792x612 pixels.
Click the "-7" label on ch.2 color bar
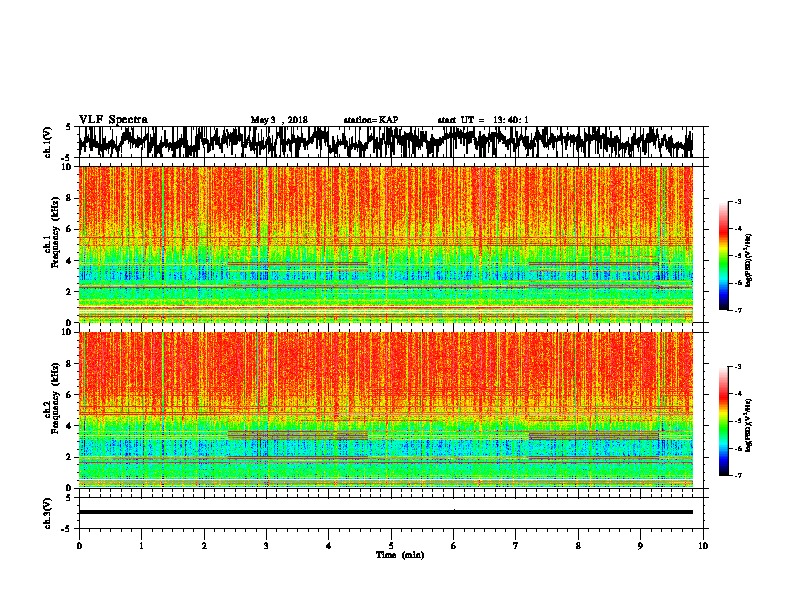(737, 476)
